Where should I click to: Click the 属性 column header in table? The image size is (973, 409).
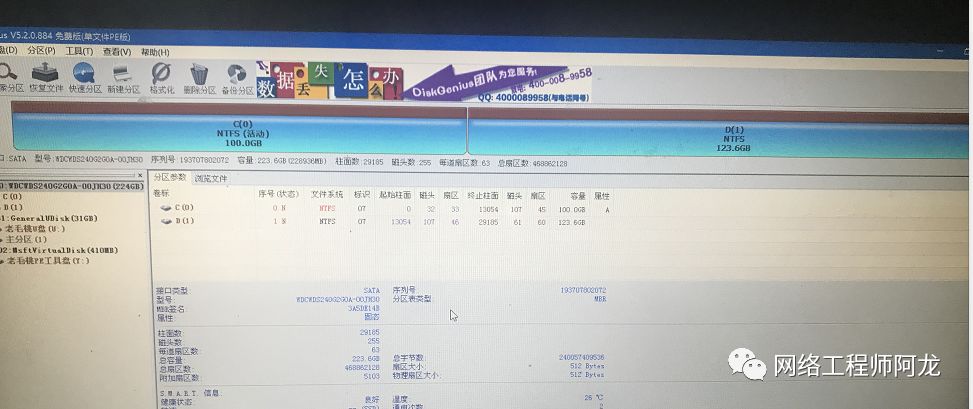(x=602, y=196)
